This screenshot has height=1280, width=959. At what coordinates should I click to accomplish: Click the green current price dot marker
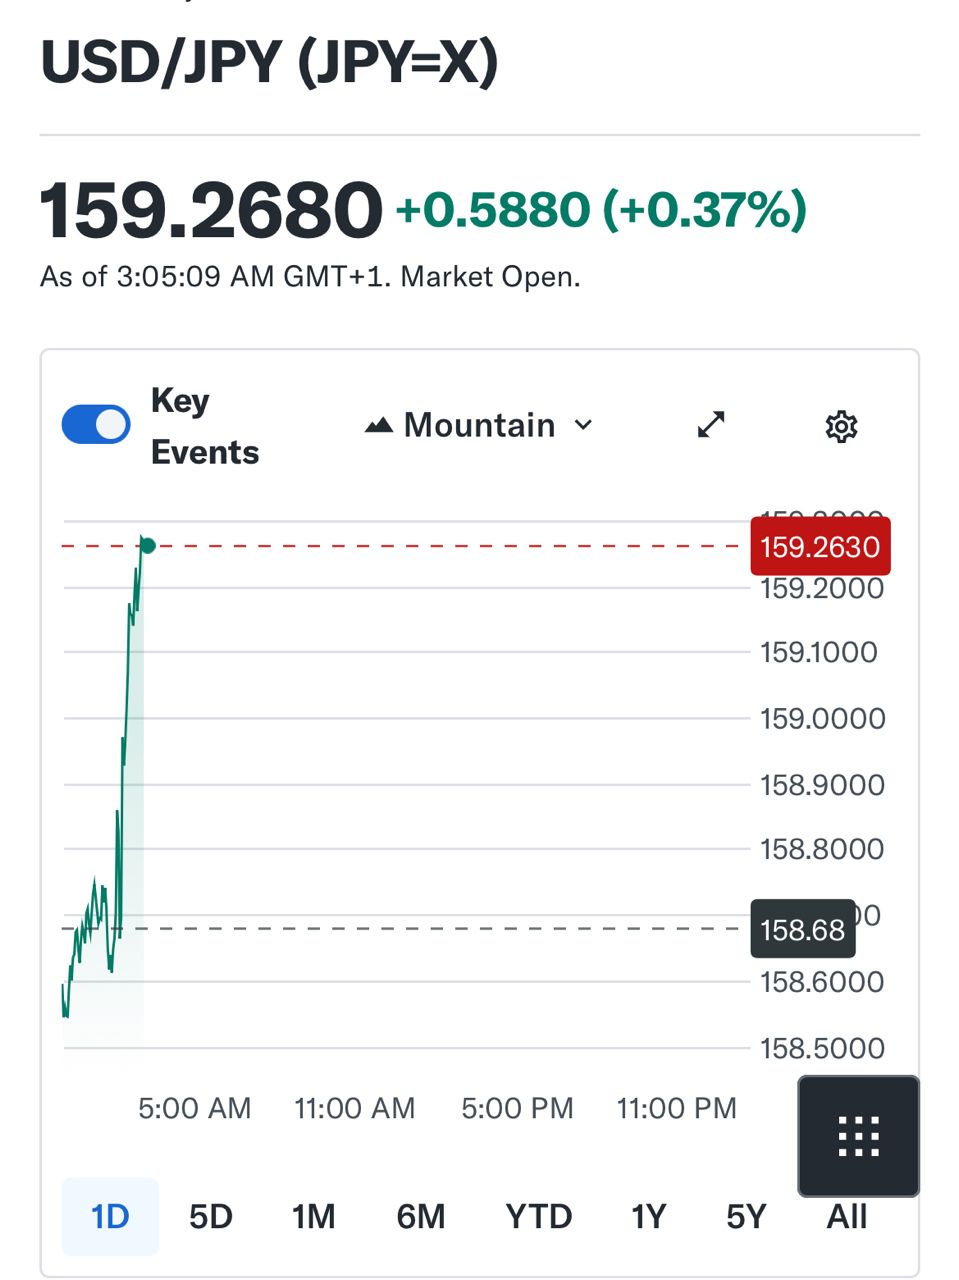[148, 545]
